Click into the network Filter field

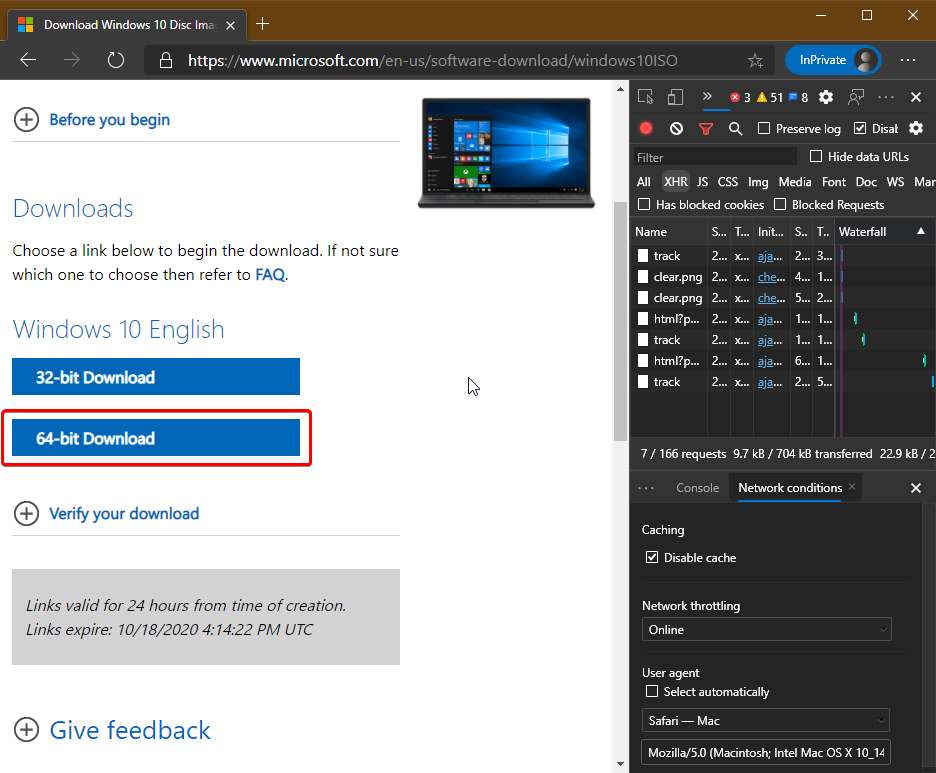715,157
